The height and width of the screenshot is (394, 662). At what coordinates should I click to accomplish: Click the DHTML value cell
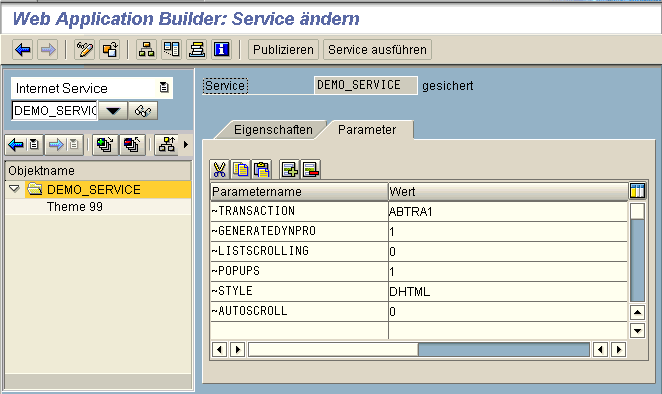(508, 291)
